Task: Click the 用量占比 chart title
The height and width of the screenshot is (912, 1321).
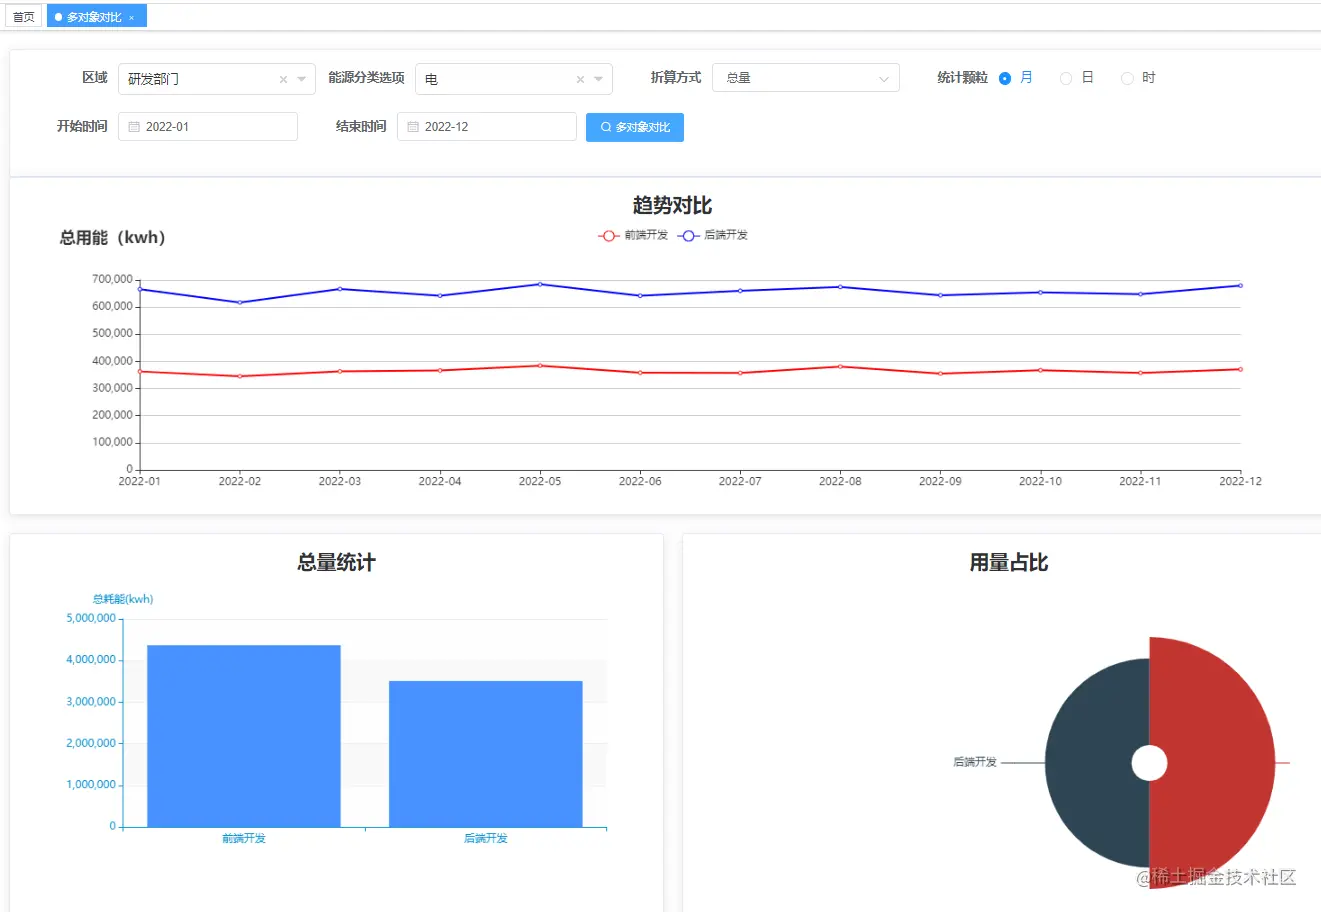Action: tap(1009, 563)
